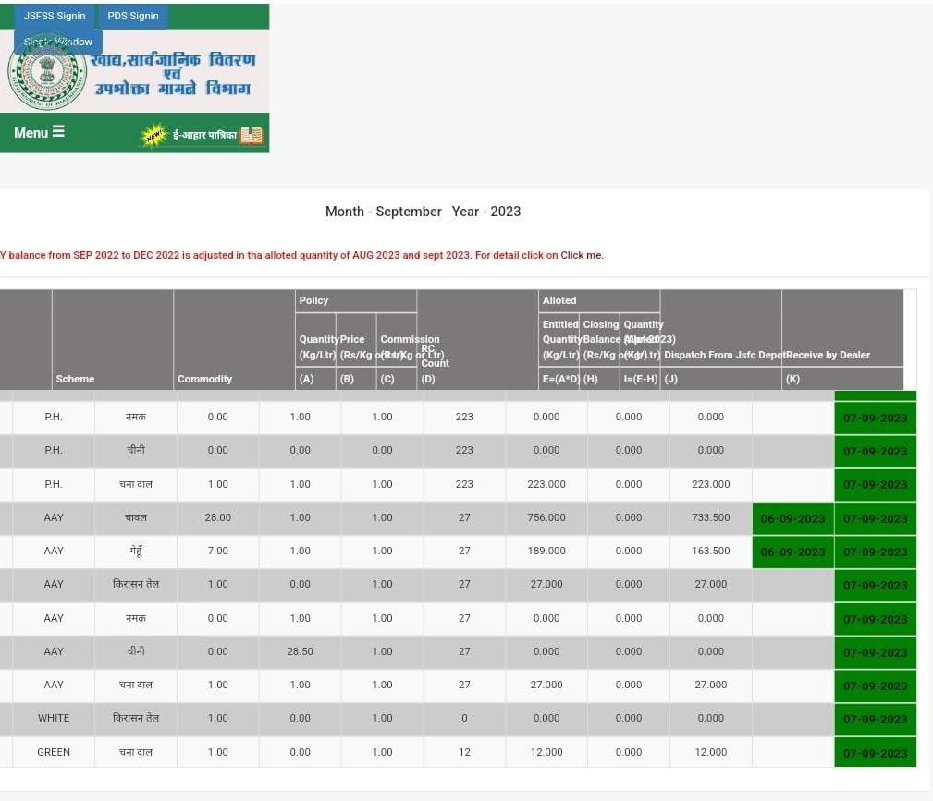Click AAY गेहूं dispatch date 06-09-2023
933x801 pixels.
coord(792,551)
